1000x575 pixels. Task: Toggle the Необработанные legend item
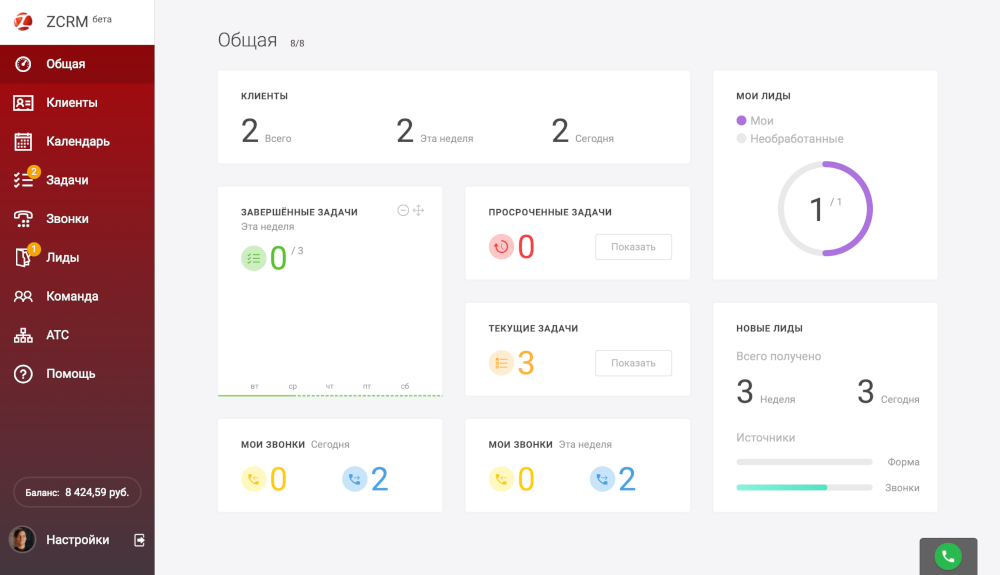(790, 138)
